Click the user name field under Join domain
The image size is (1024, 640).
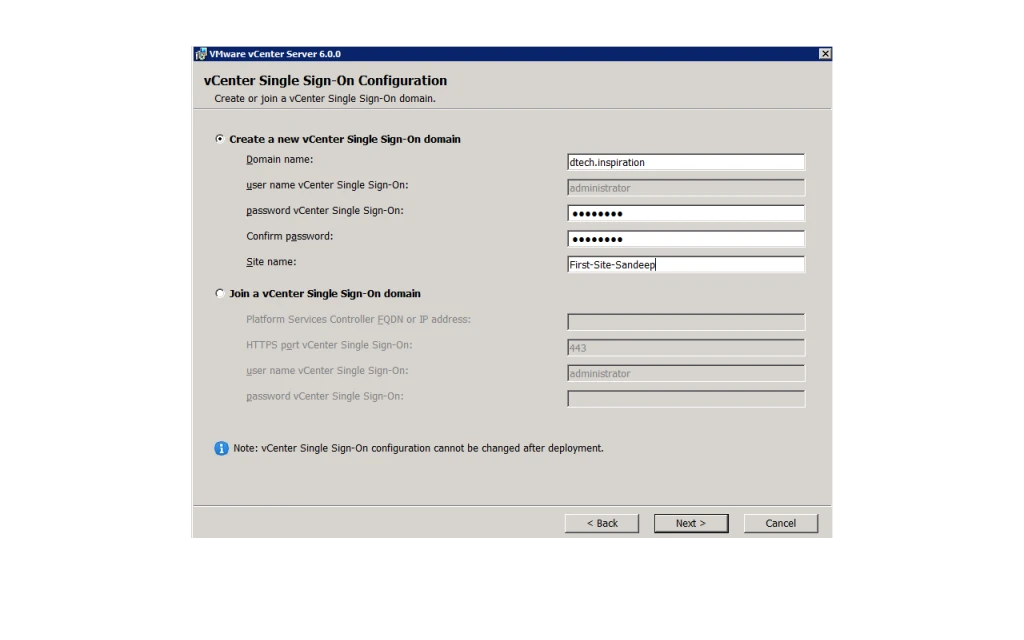(x=686, y=373)
